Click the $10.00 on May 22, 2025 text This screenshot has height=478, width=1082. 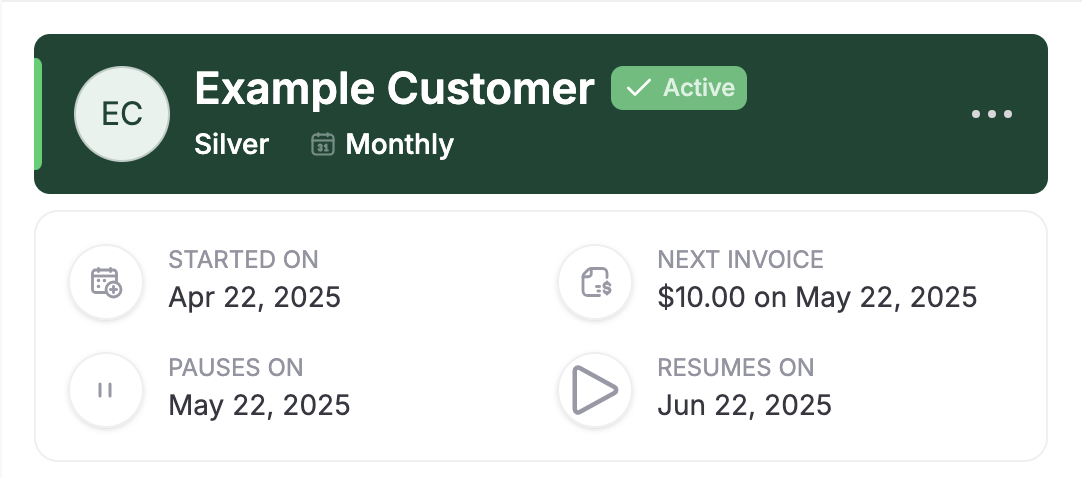pyautogui.click(x=817, y=297)
